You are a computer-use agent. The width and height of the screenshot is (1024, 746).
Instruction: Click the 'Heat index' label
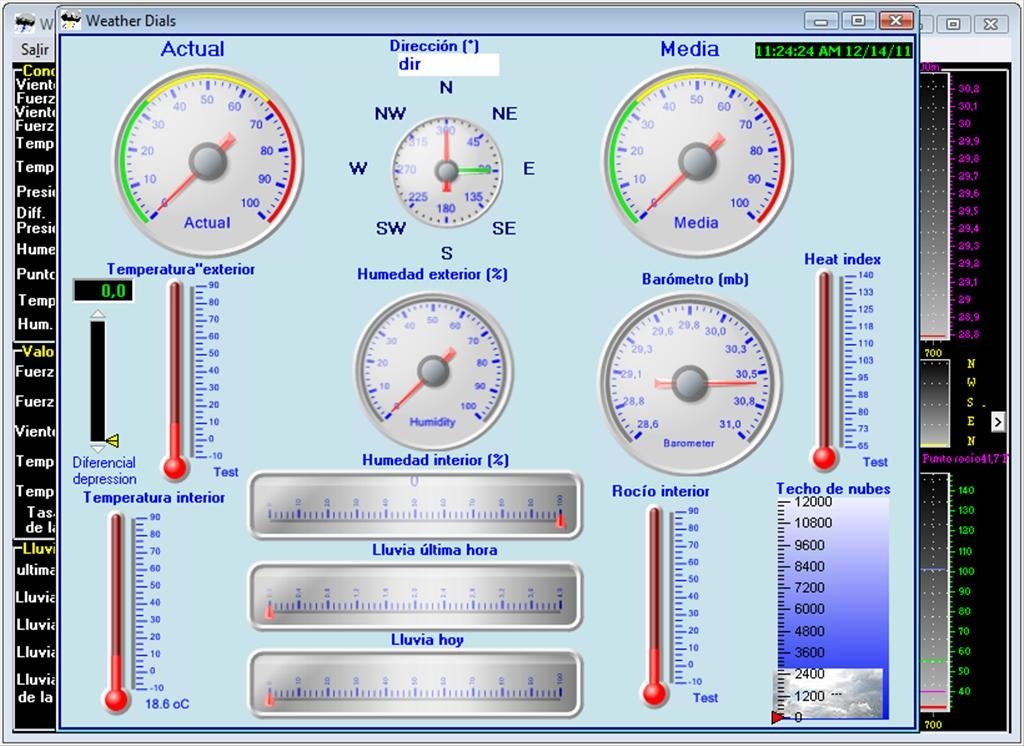[842, 259]
